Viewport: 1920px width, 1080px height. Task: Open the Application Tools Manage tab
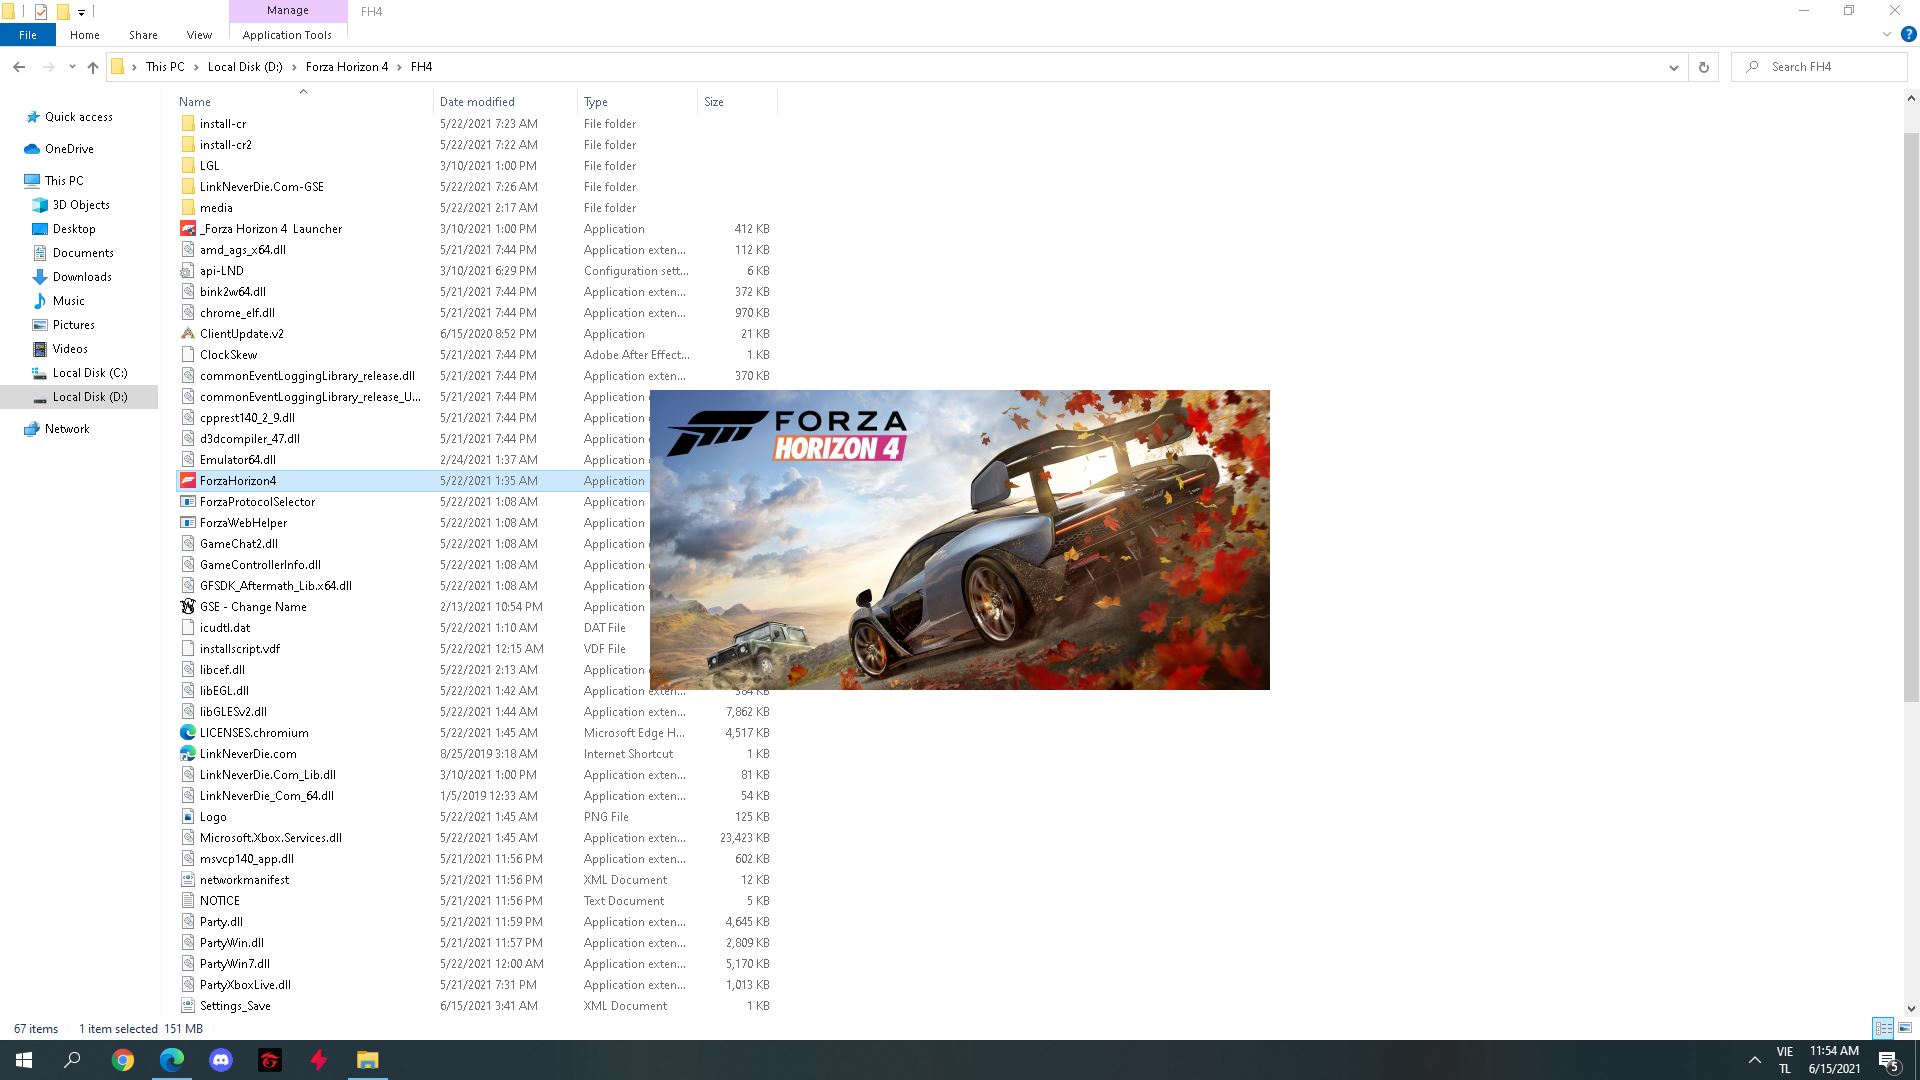287,34
